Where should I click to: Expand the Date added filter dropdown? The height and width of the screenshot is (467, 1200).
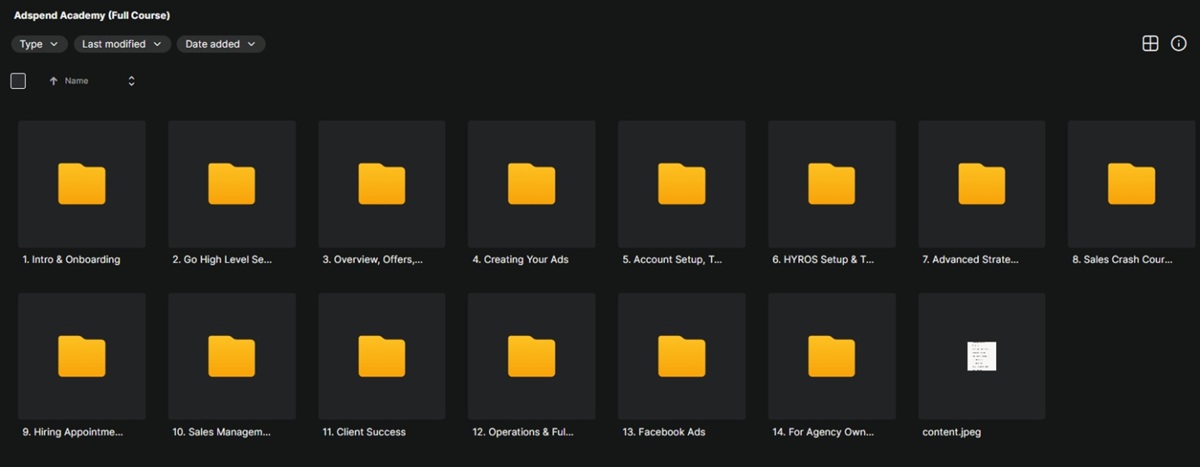pyautogui.click(x=220, y=44)
